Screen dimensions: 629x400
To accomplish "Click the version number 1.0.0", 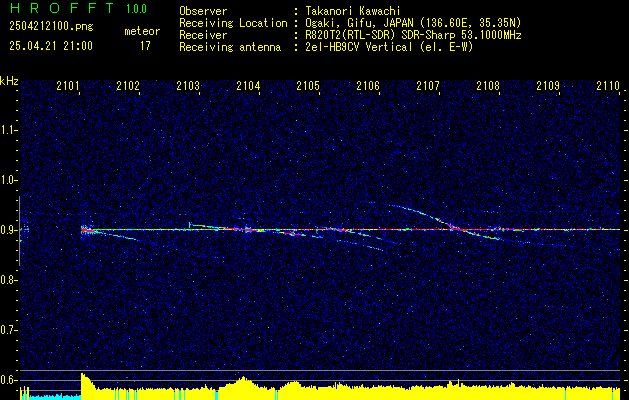I will click(136, 9).
